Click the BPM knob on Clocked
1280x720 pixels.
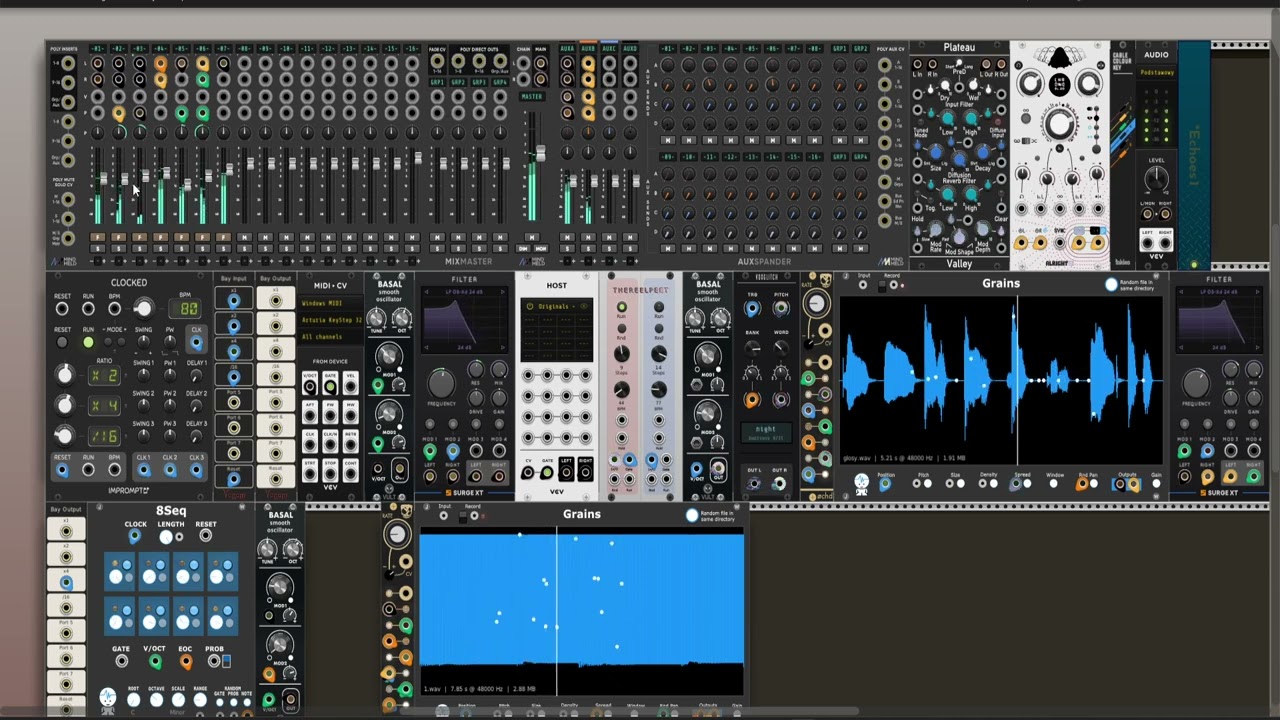pos(143,309)
